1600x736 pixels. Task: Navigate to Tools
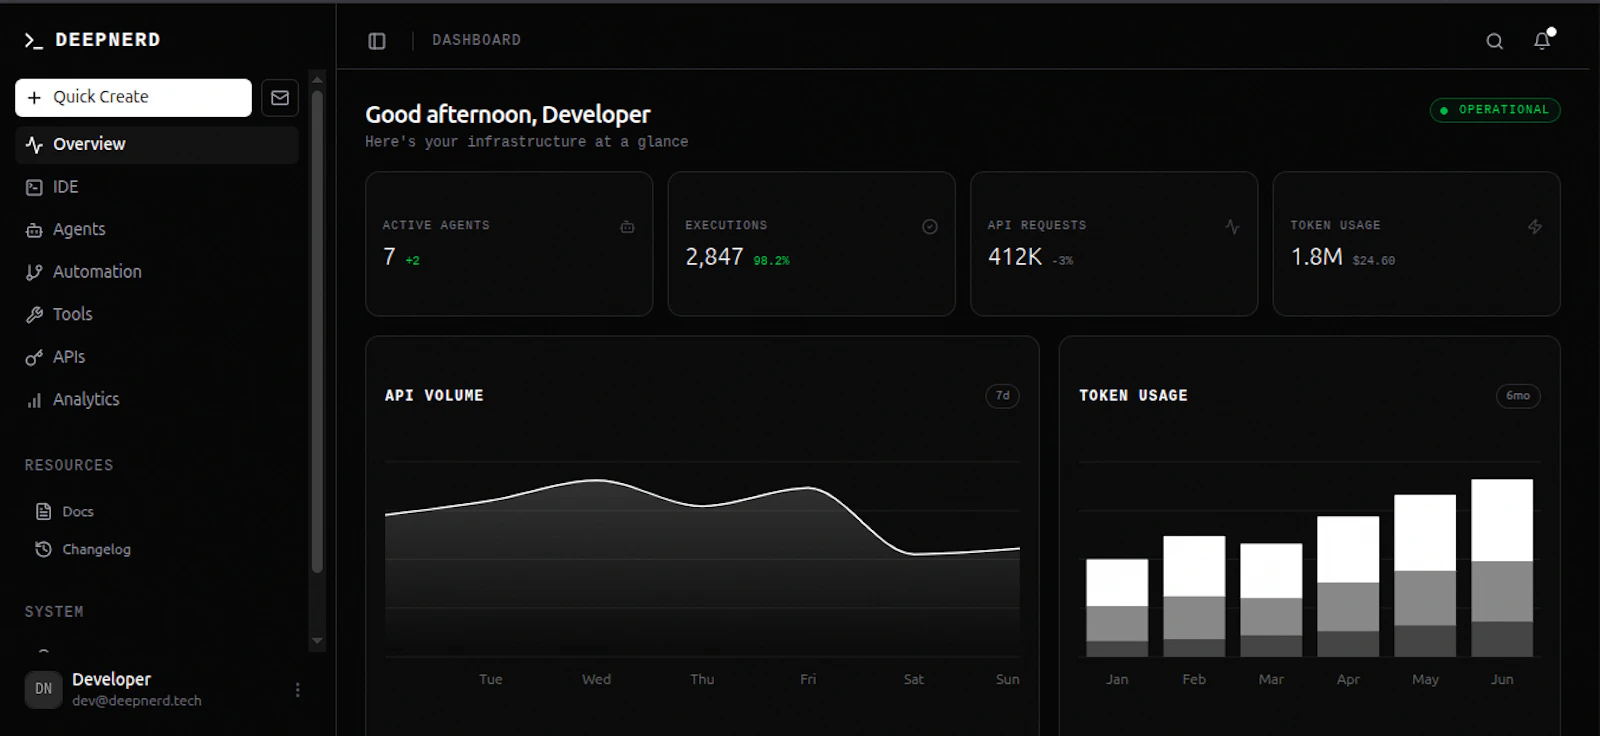point(157,315)
